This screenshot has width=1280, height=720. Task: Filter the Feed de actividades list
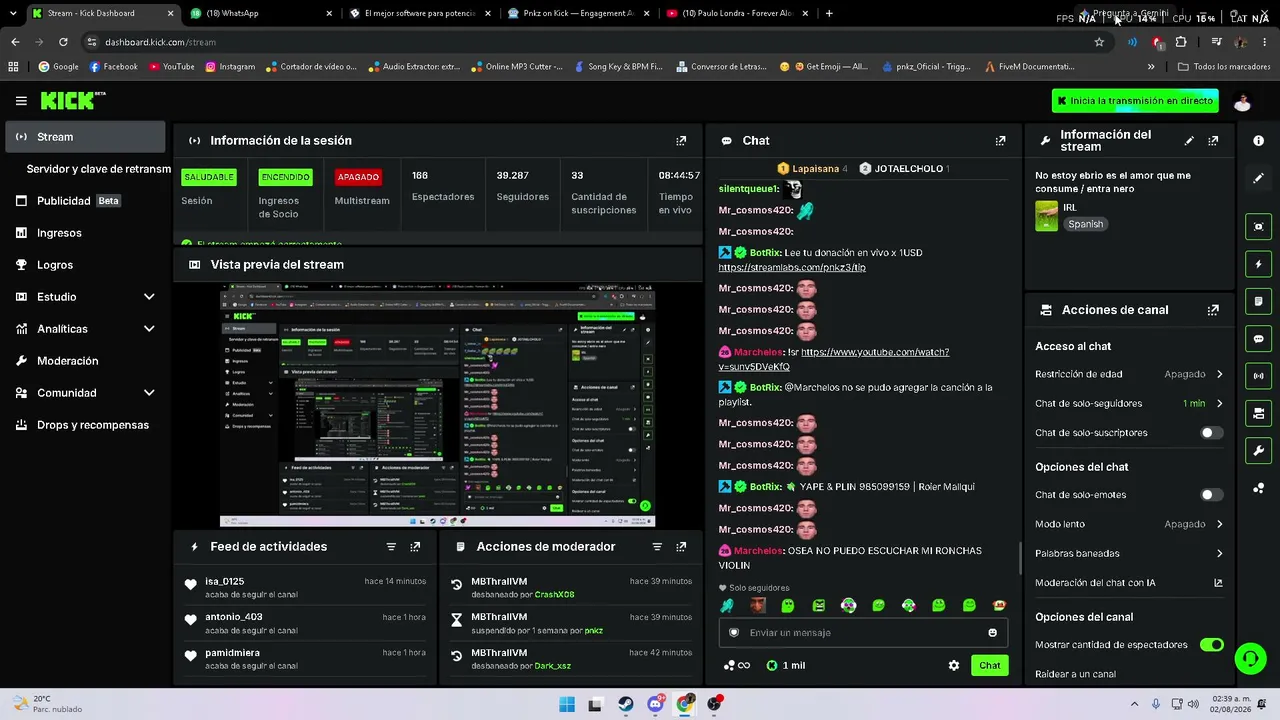coord(391,547)
